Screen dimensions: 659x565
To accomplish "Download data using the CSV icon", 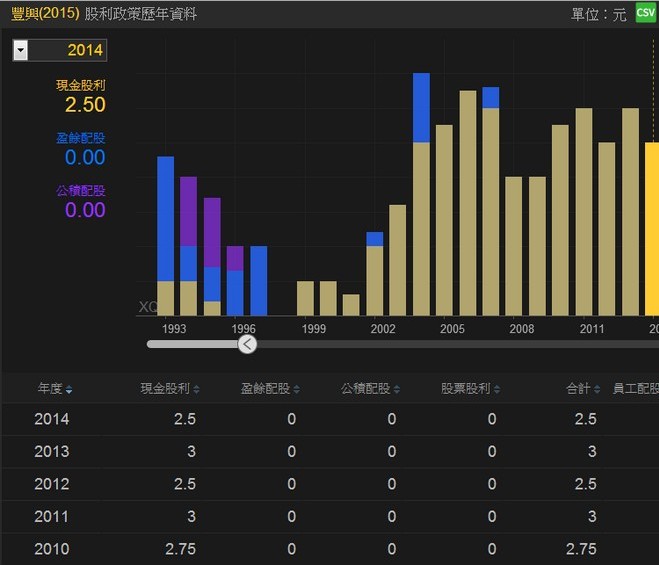I will point(646,13).
